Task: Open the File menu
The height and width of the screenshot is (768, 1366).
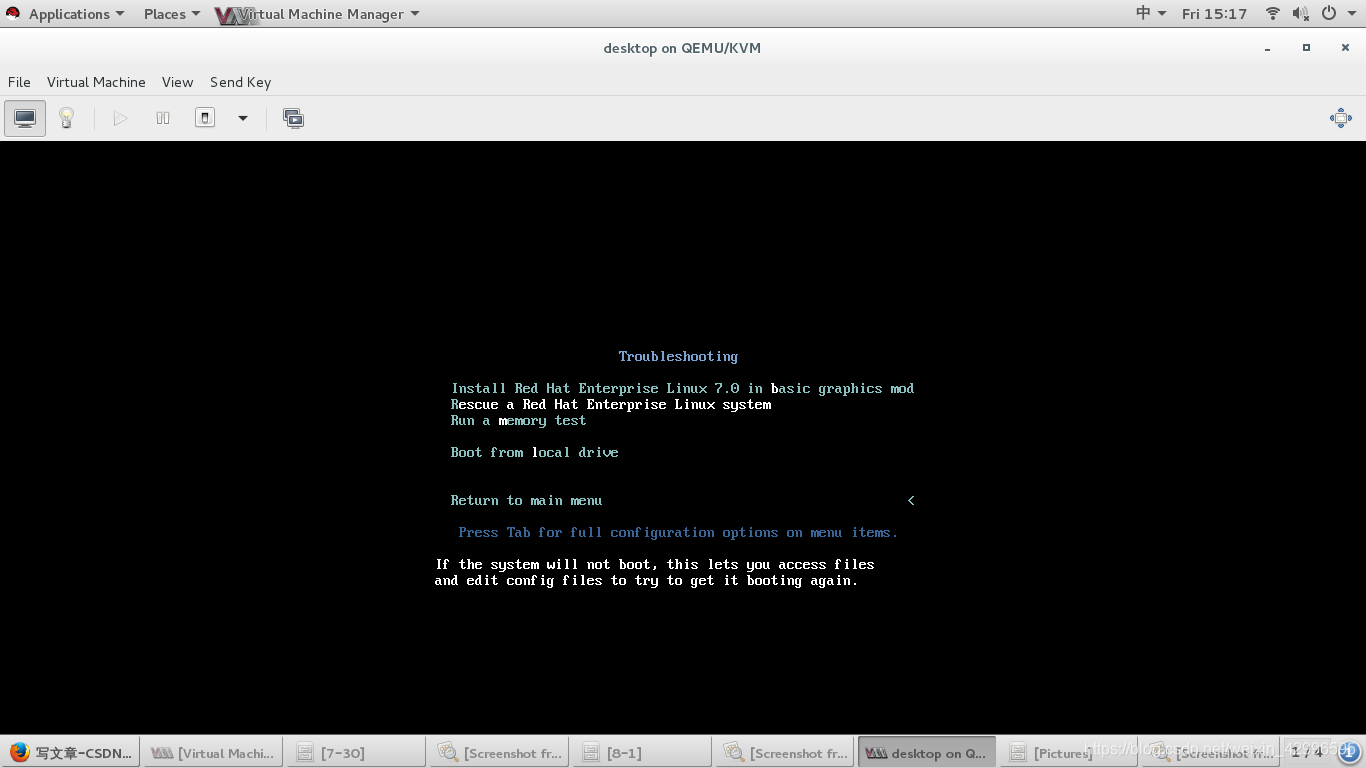Action: (x=19, y=82)
